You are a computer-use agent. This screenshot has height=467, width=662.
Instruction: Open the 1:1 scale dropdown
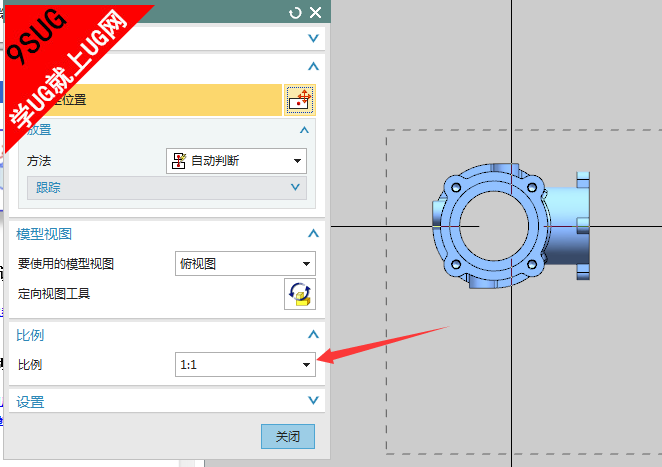click(x=245, y=364)
